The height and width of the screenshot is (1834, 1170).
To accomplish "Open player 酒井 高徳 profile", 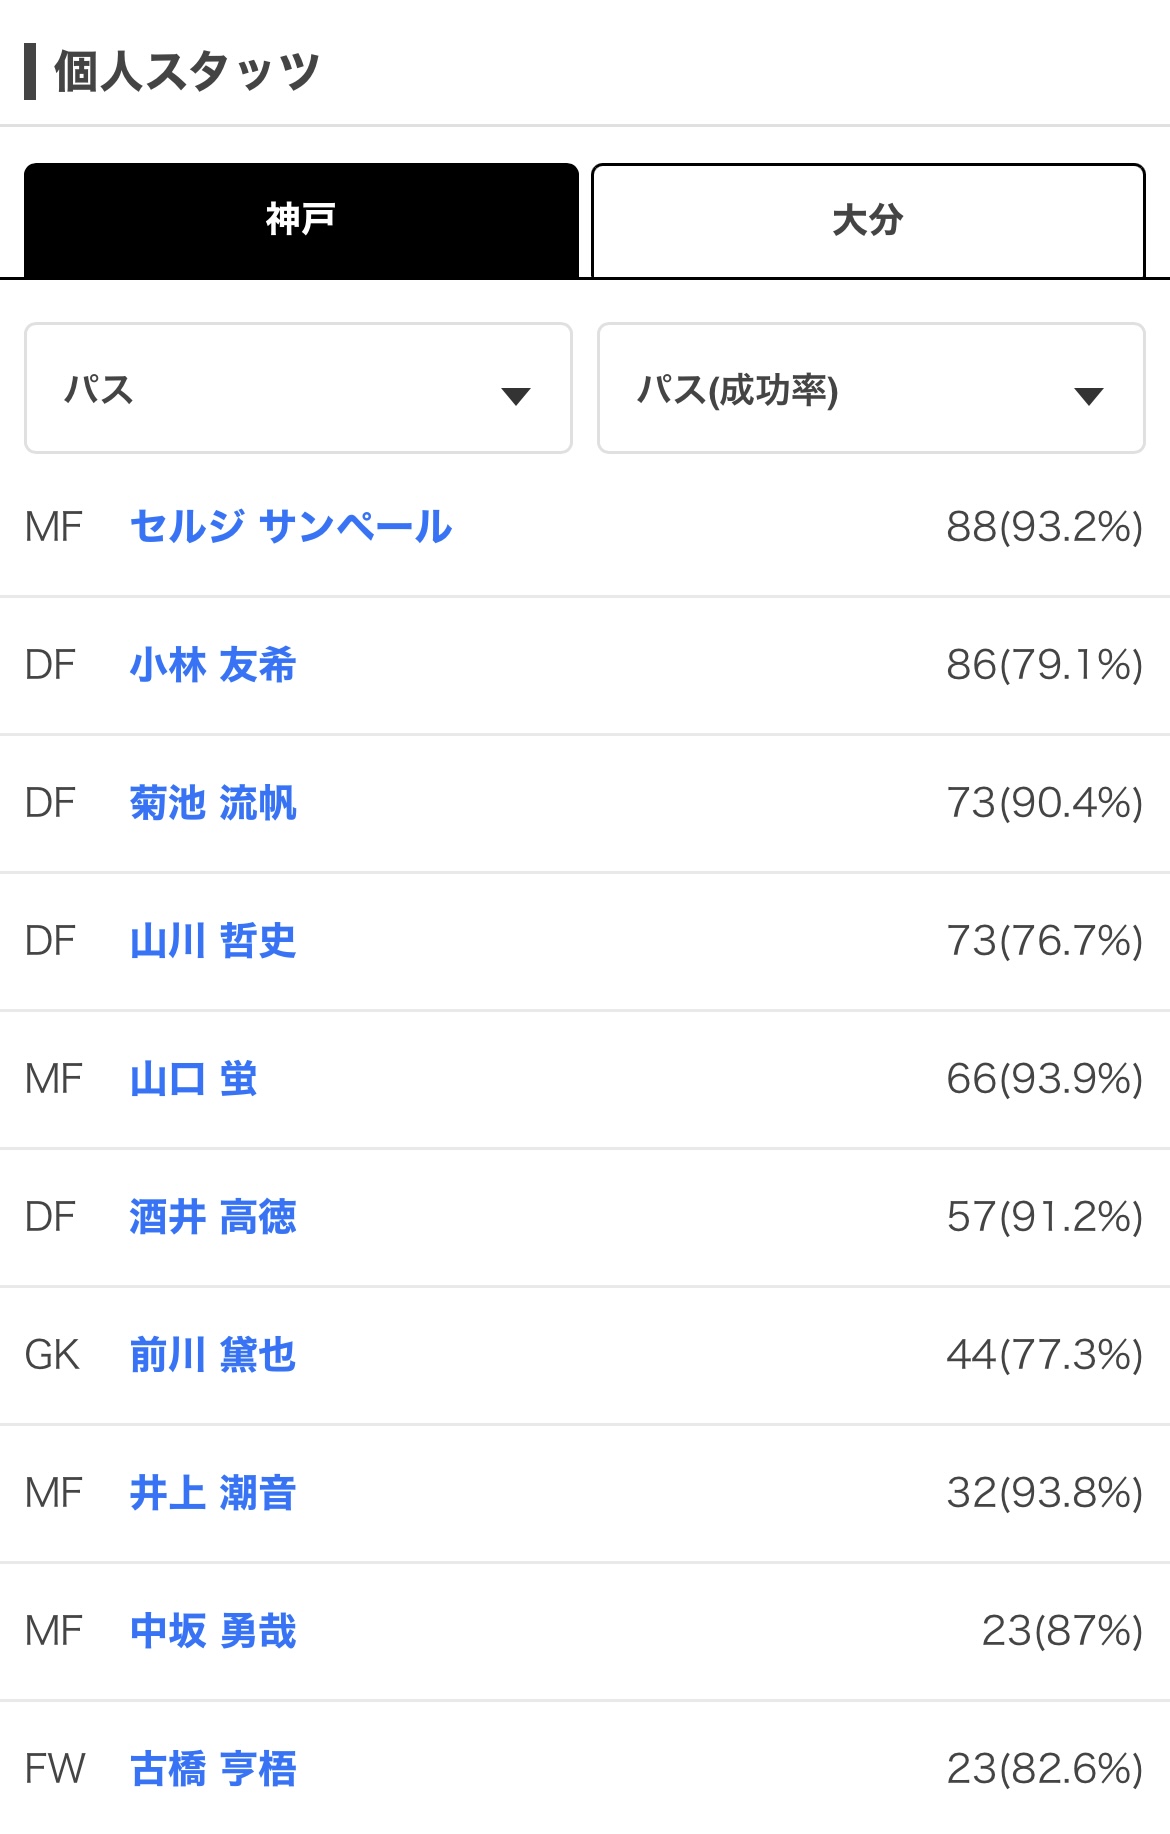I will pyautogui.click(x=213, y=1217).
